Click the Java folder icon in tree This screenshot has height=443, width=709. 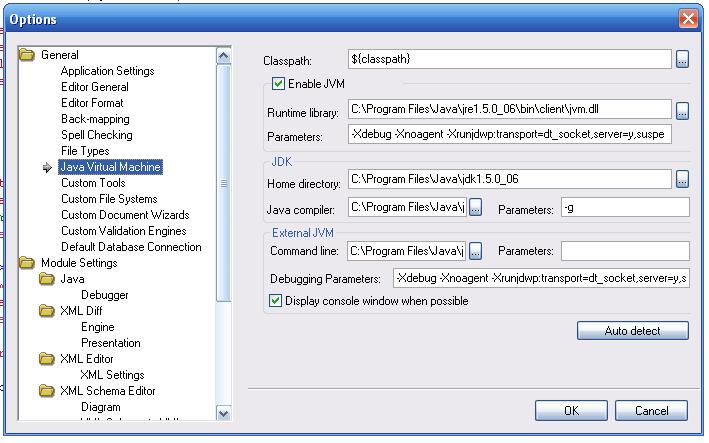47,279
